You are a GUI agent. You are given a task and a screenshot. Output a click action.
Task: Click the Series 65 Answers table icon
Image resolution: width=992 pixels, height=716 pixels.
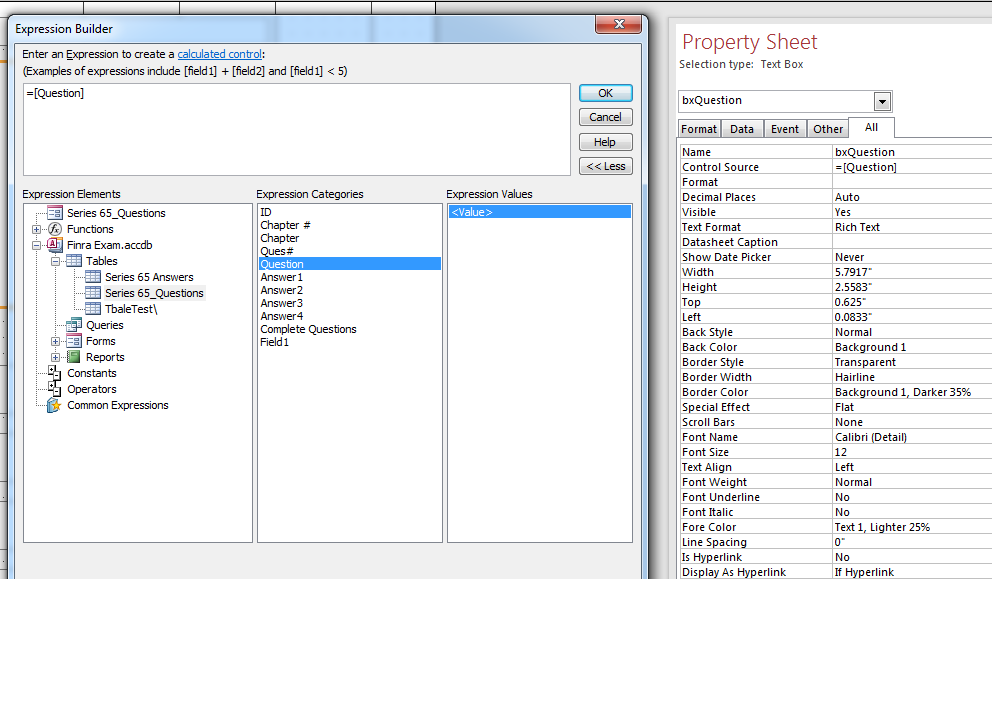[93, 277]
